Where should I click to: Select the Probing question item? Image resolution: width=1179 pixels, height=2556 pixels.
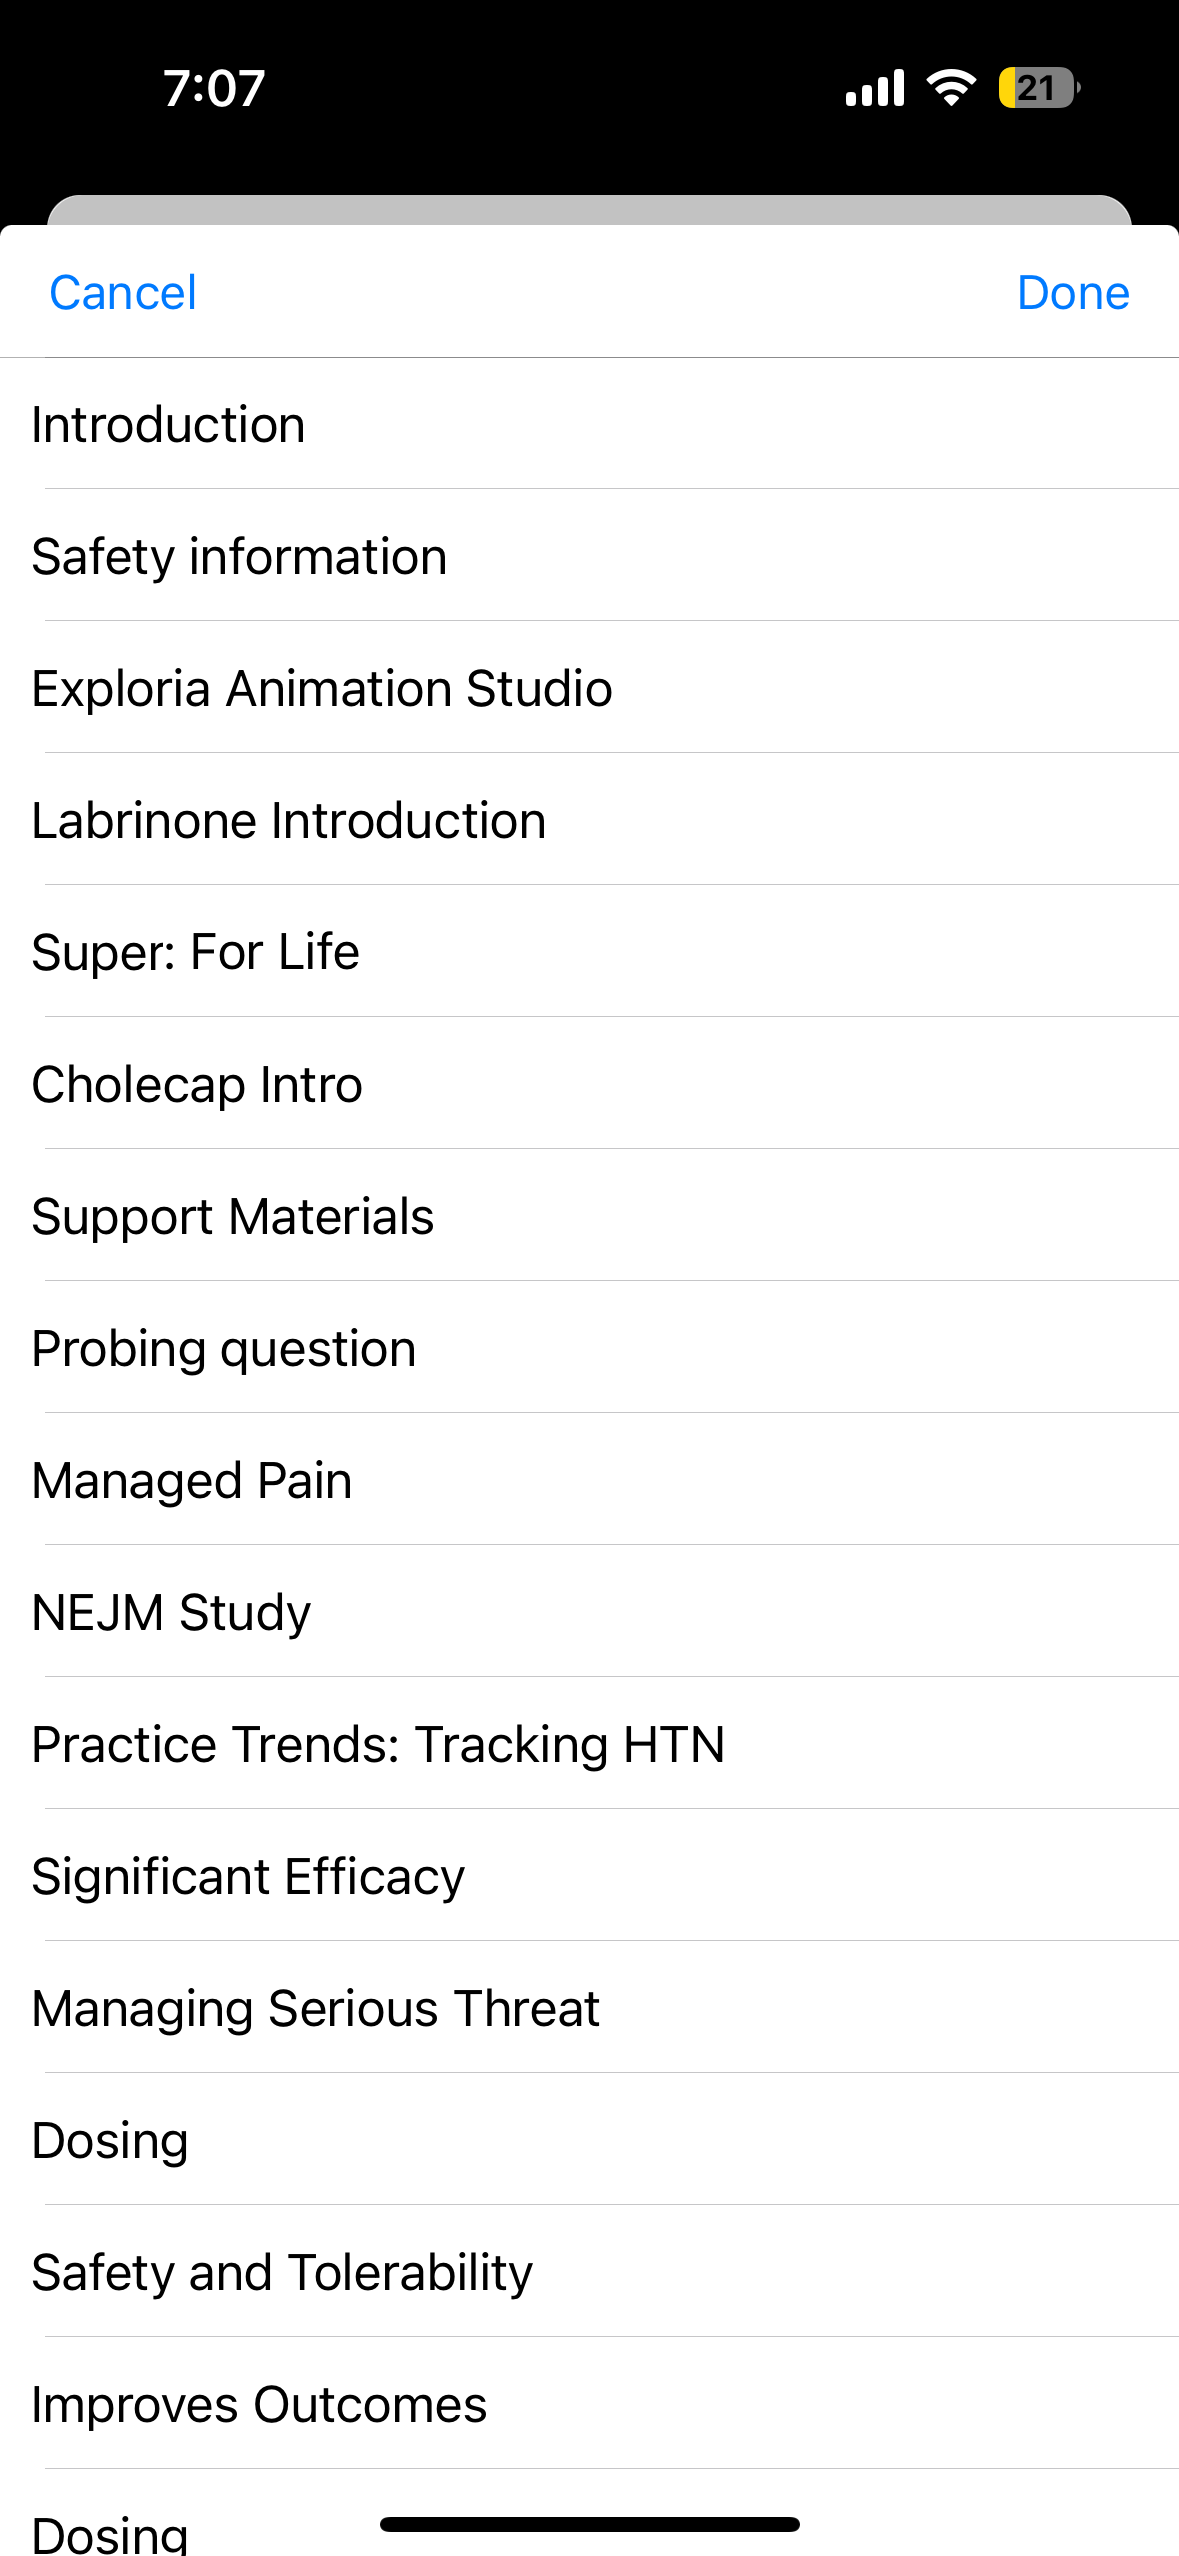[223, 1349]
